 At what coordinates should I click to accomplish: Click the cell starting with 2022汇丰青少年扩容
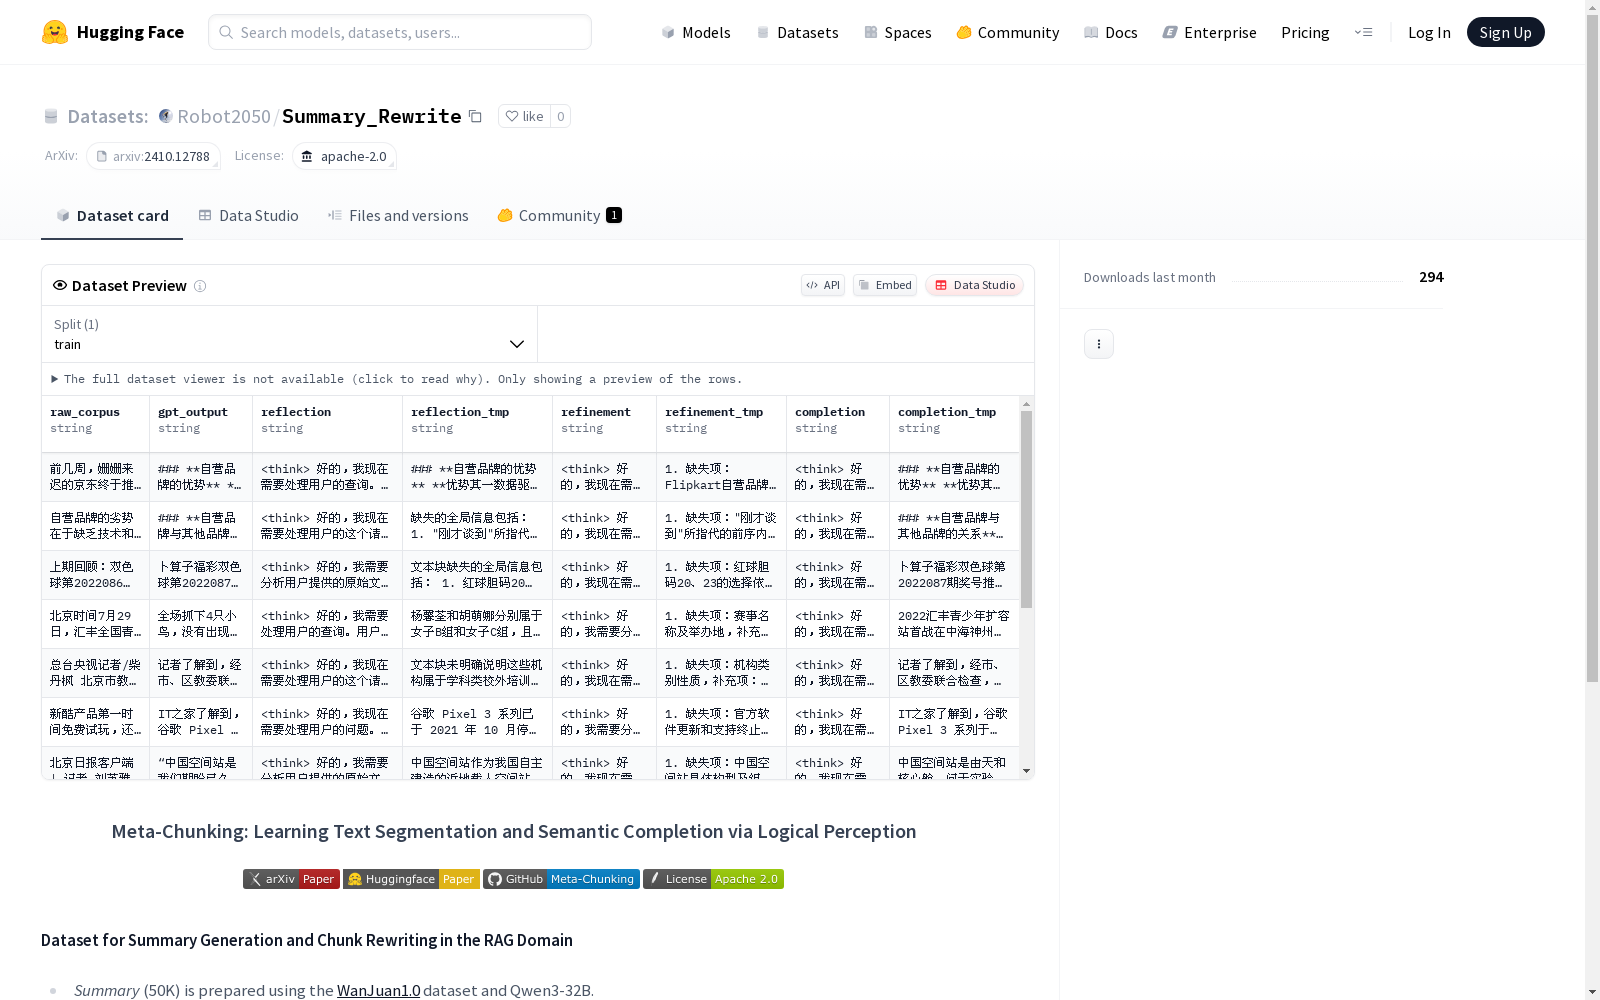tap(954, 624)
